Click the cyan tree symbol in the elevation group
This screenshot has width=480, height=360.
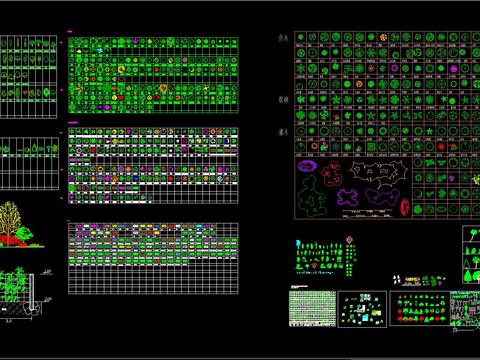point(298,243)
